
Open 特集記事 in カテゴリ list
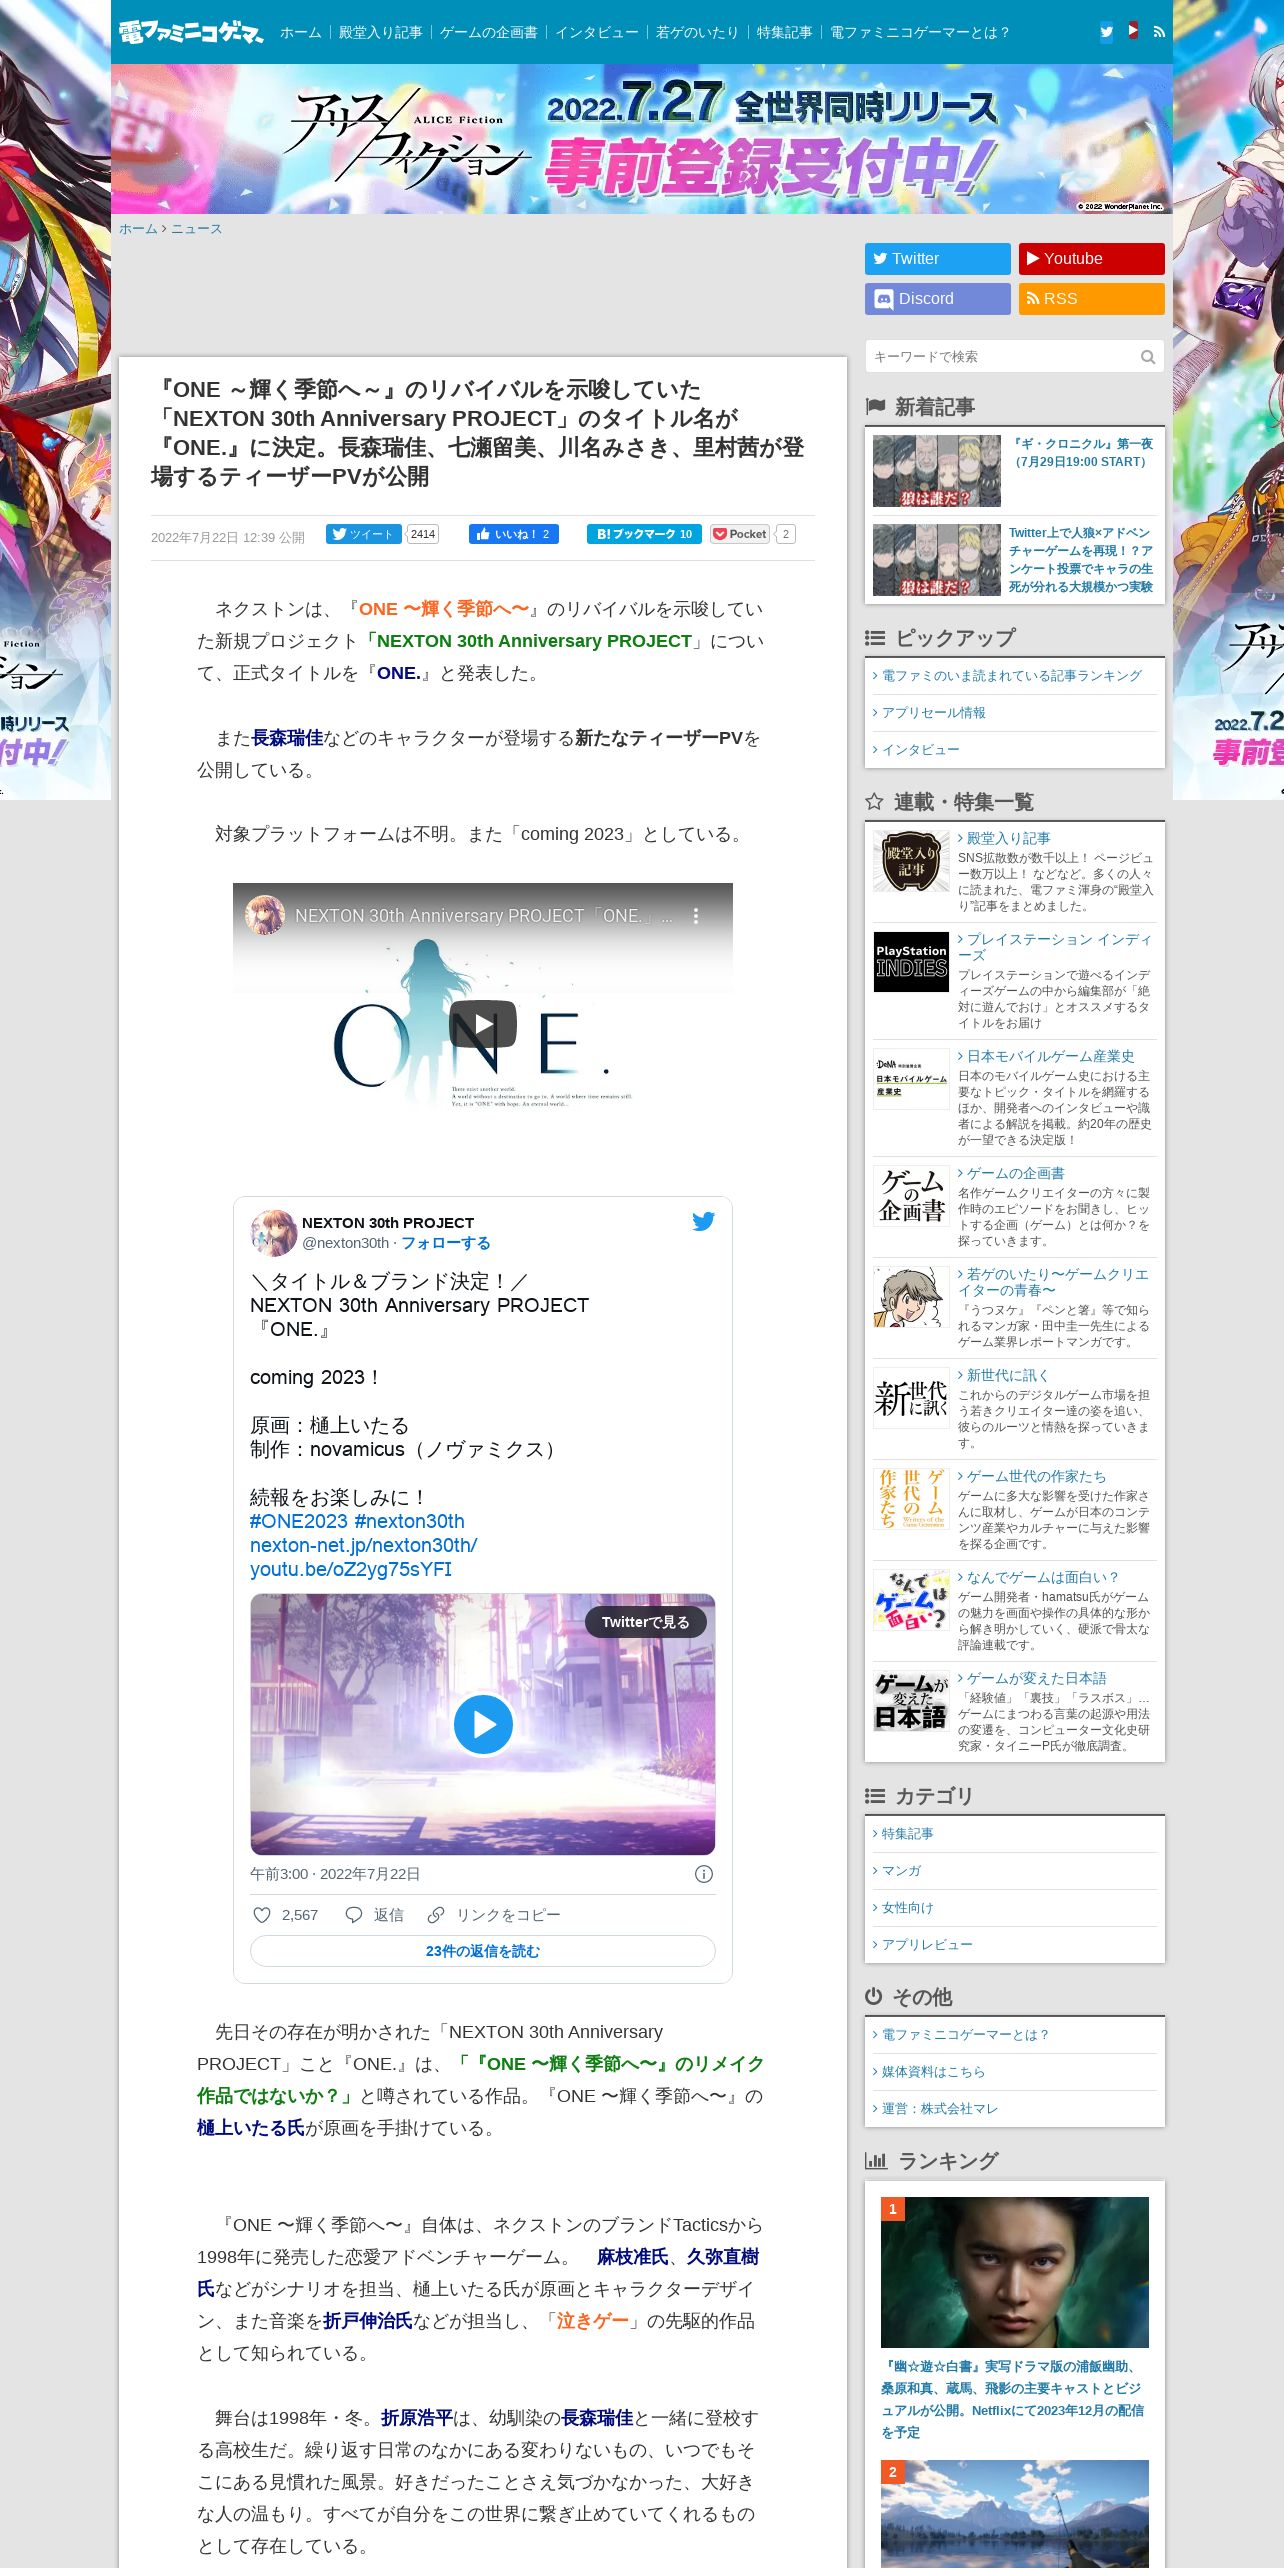pos(907,1834)
